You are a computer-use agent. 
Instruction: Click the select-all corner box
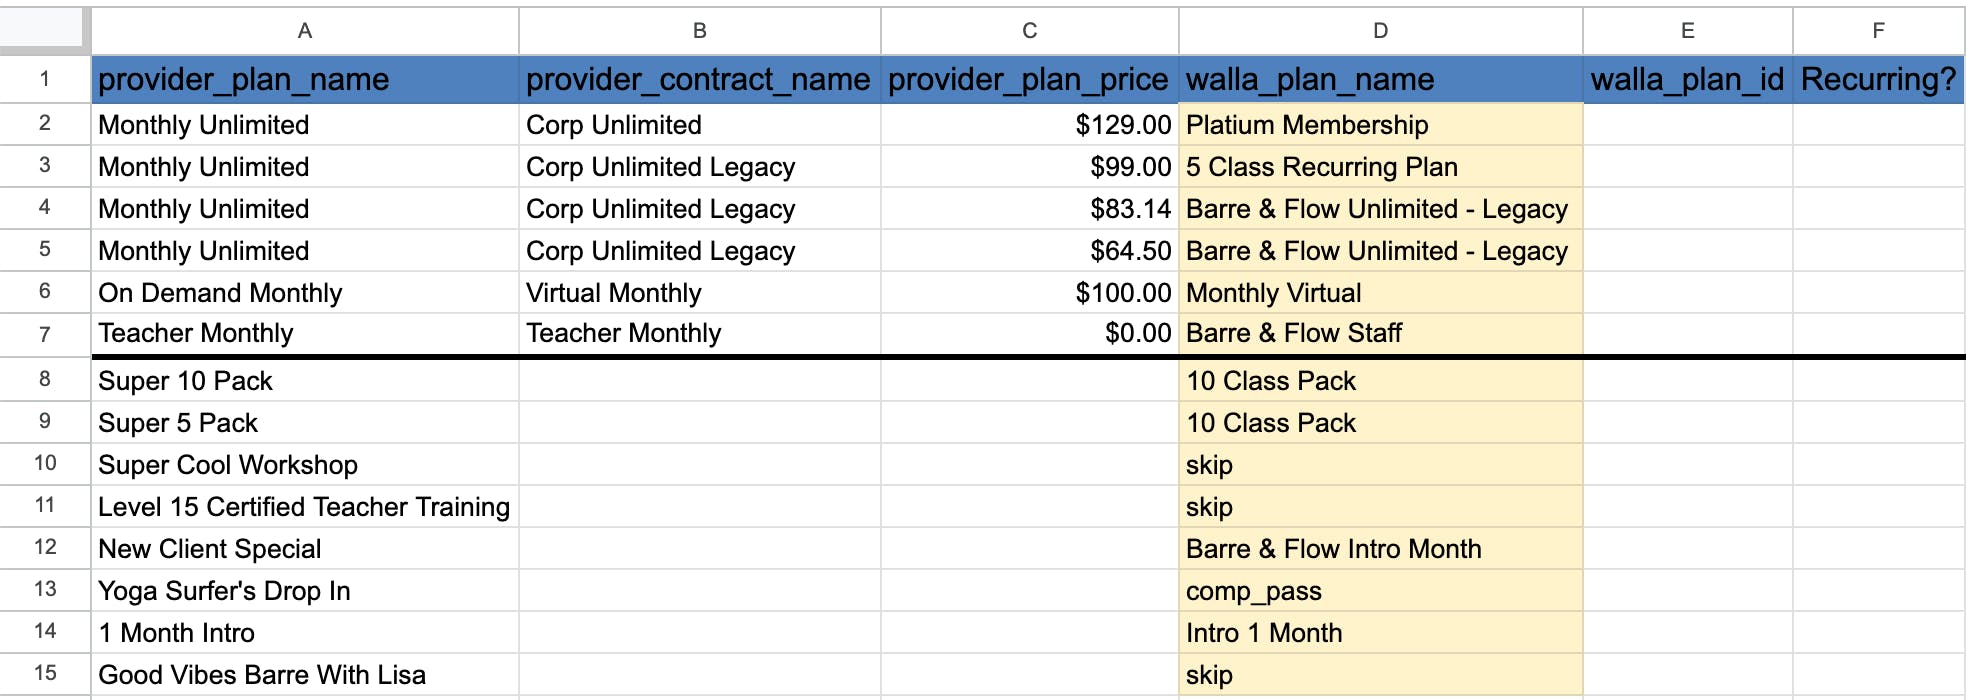[x=44, y=30]
